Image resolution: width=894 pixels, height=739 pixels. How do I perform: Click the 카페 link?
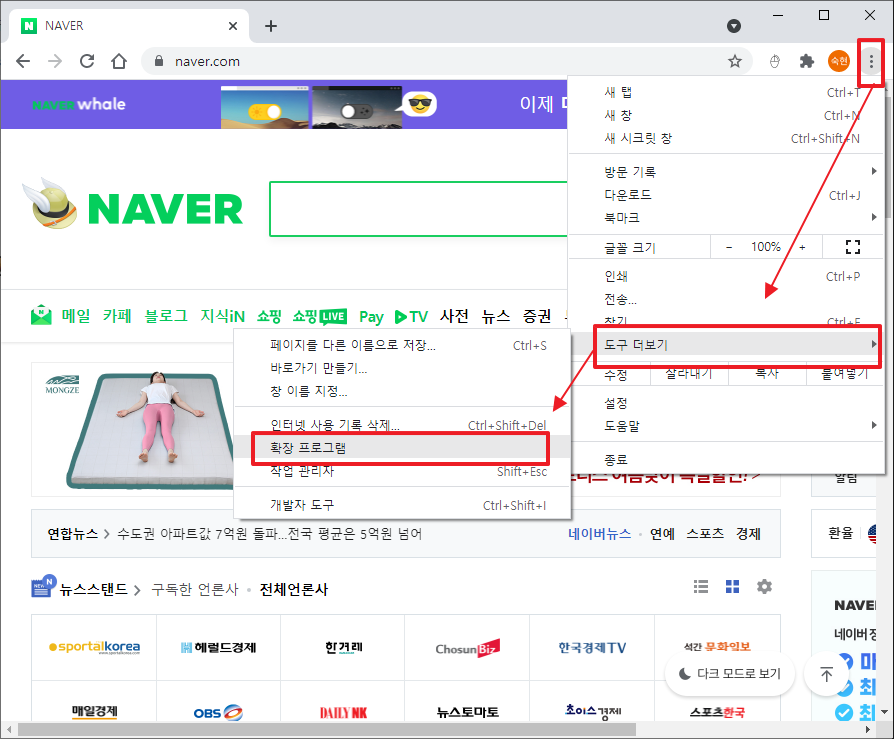(x=117, y=316)
